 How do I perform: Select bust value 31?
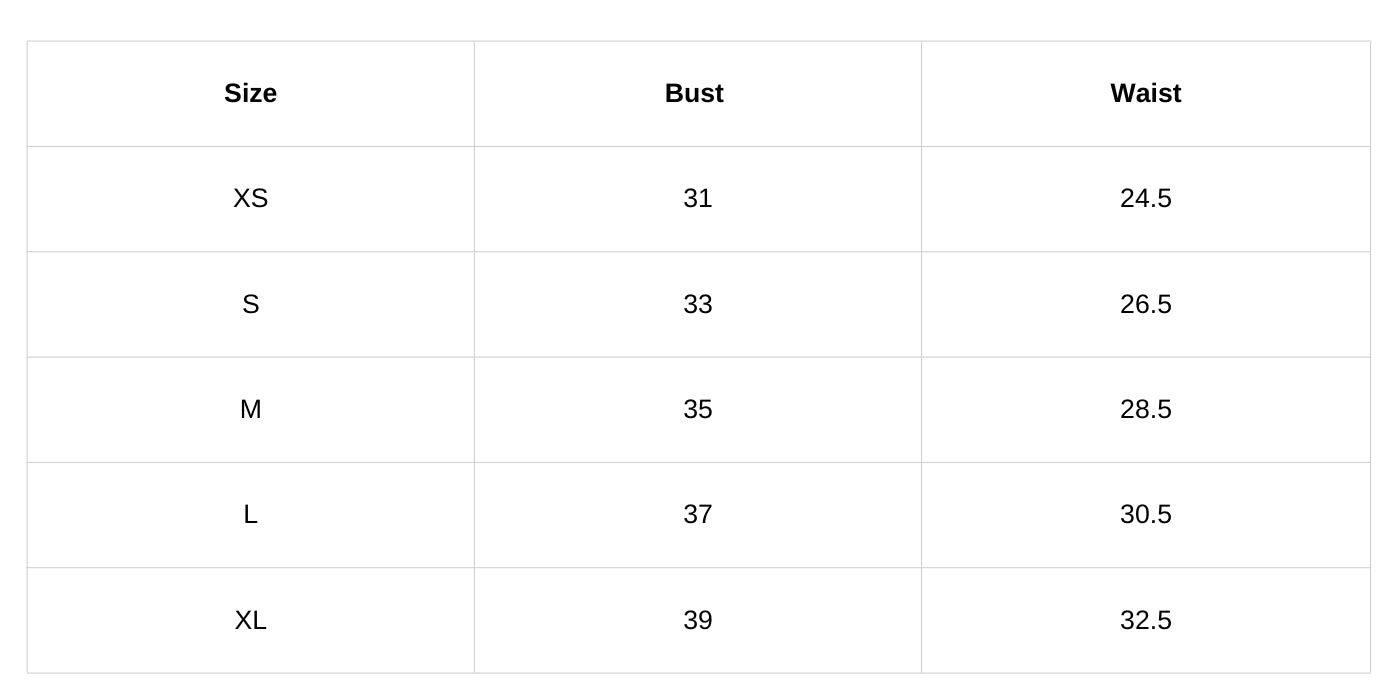tap(697, 198)
